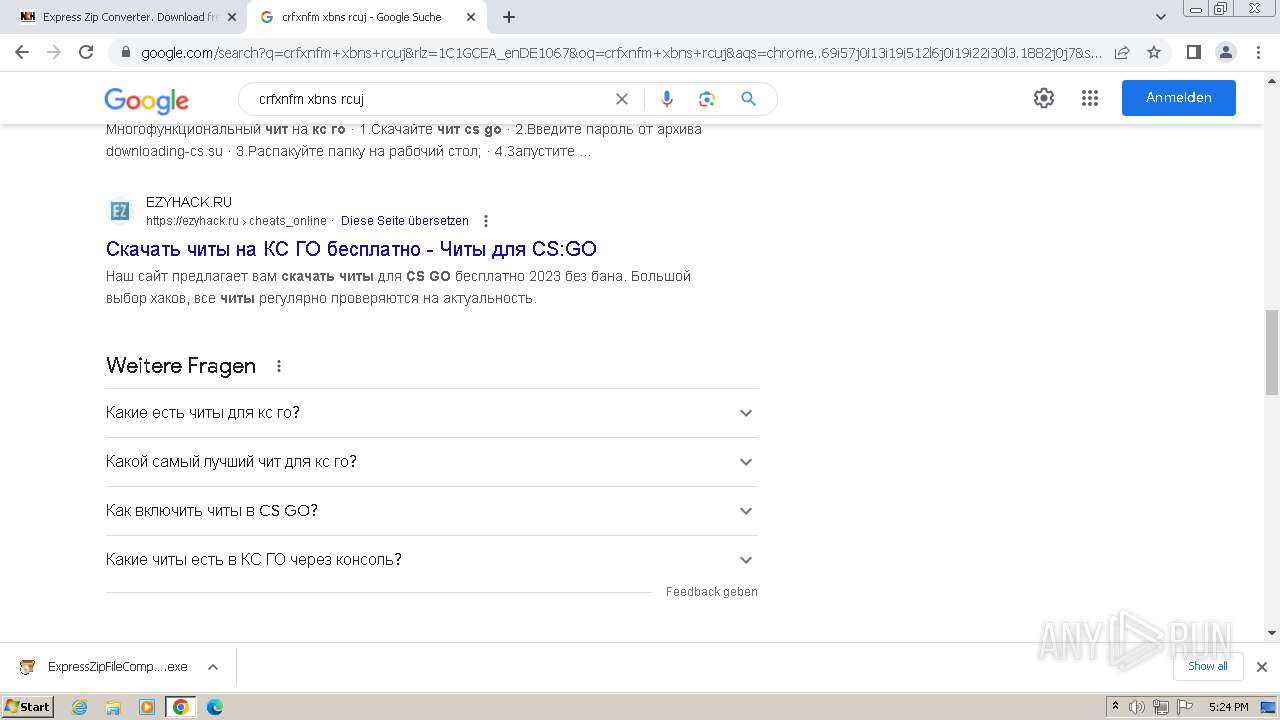1280x720 pixels.
Task: Launch Internet Explorer from the taskbar
Action: click(79, 707)
